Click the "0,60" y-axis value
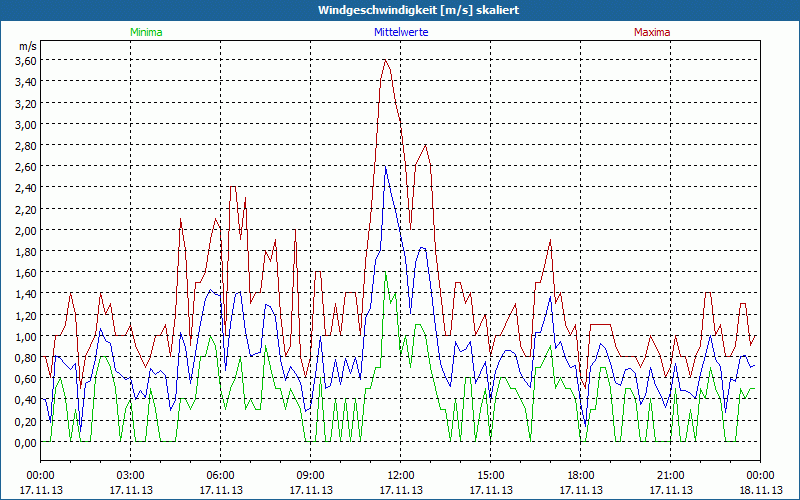The image size is (800, 500). tap(26, 379)
